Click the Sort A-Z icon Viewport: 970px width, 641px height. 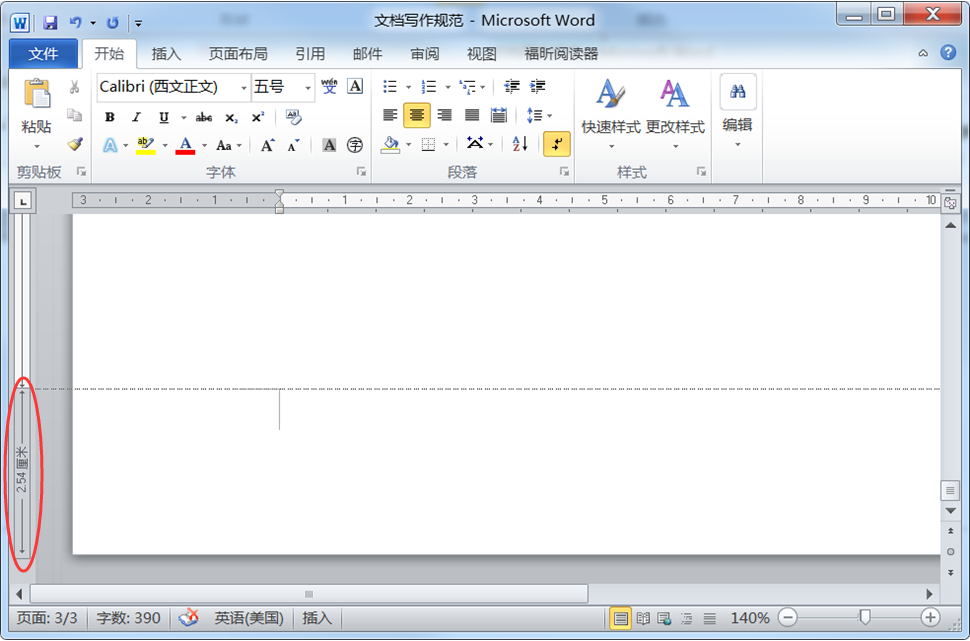(520, 144)
